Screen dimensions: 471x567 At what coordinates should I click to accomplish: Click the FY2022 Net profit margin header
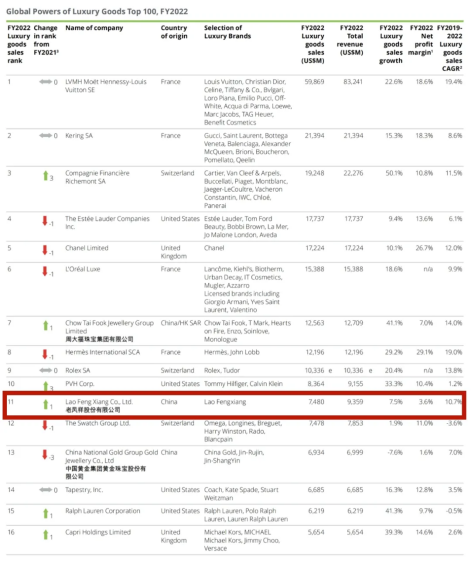point(420,40)
